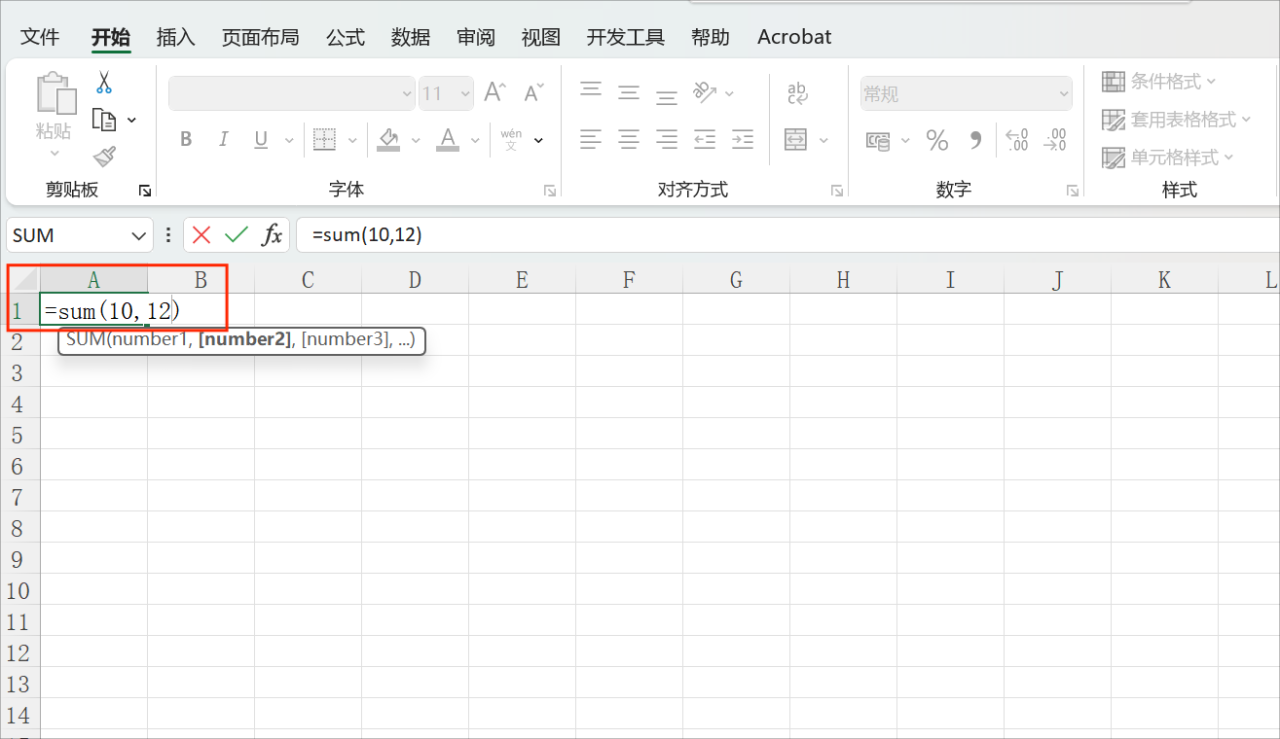This screenshot has width=1280, height=739.
Task: Open the paste options arrow
Action: (x=55, y=153)
